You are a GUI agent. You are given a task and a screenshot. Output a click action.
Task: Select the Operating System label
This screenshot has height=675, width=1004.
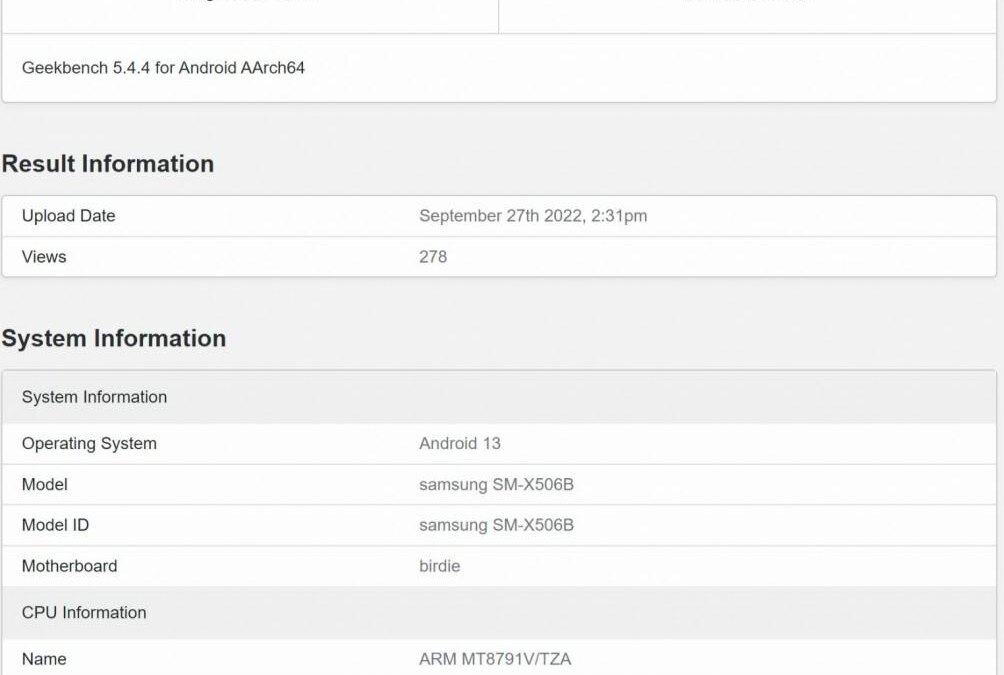click(x=89, y=444)
